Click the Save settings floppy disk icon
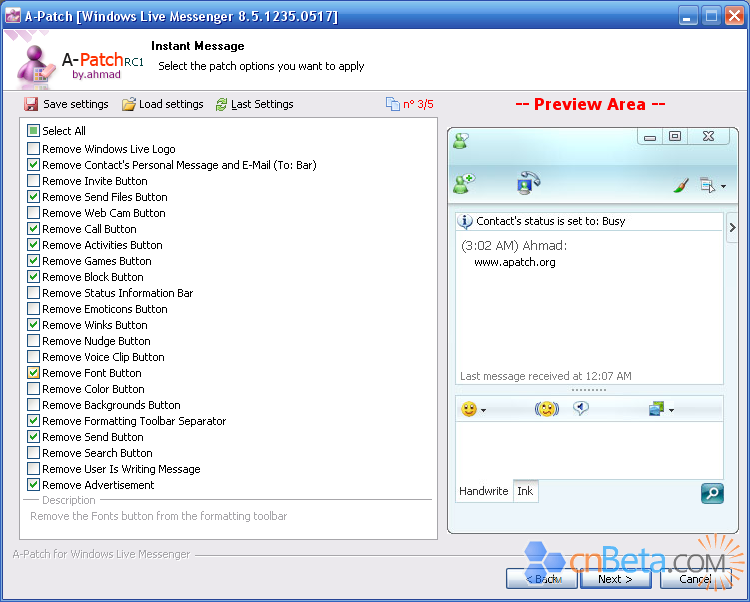This screenshot has height=602, width=750. click(x=31, y=104)
